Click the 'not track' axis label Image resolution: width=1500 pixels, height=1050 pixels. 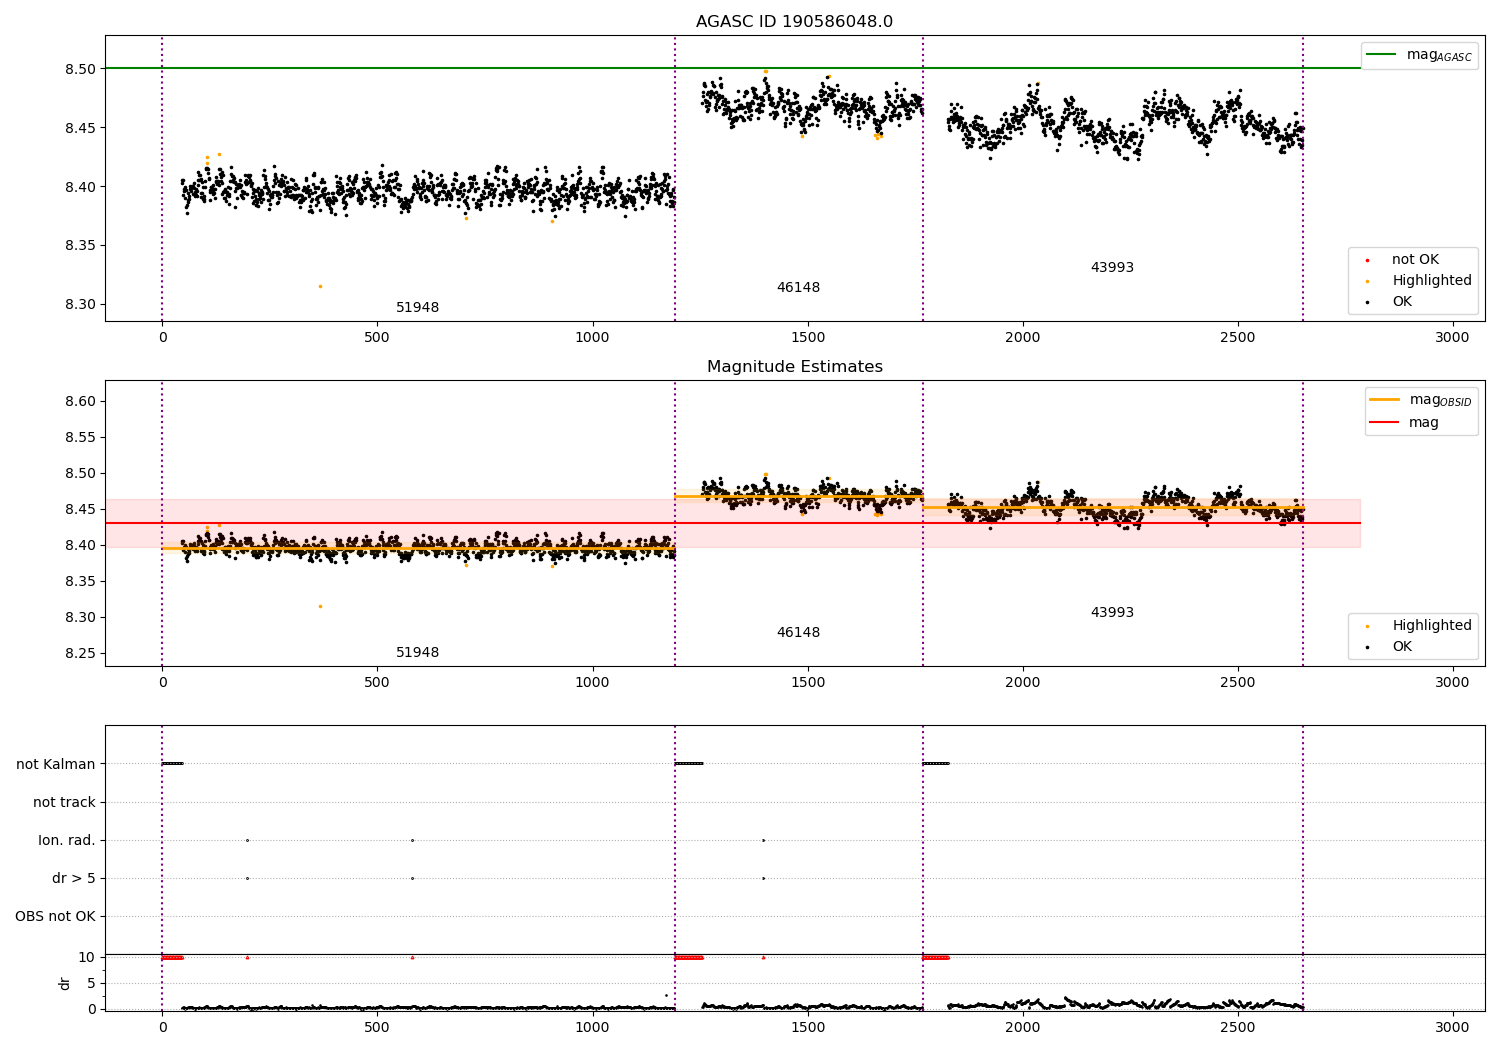click(x=64, y=802)
